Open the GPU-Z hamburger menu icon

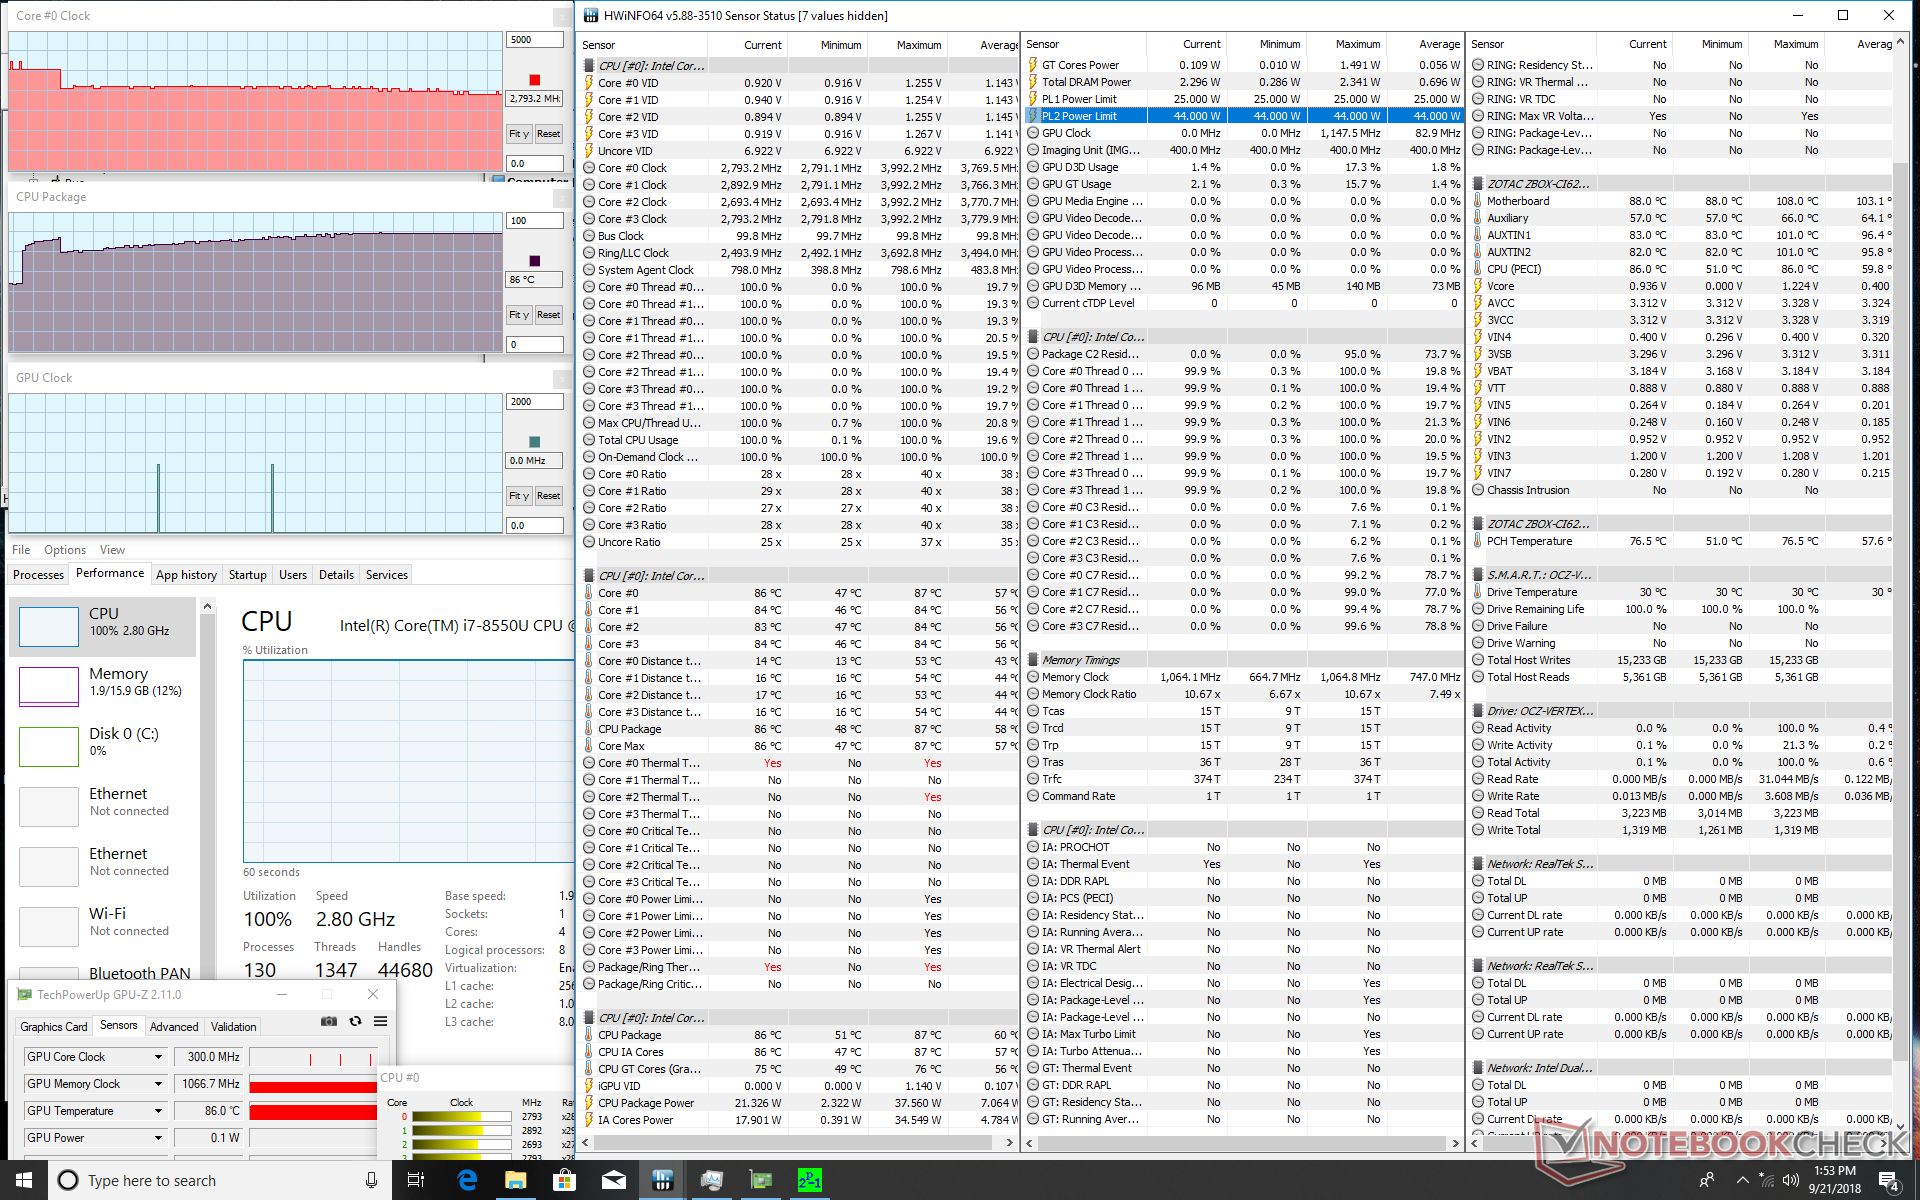coord(381,1021)
